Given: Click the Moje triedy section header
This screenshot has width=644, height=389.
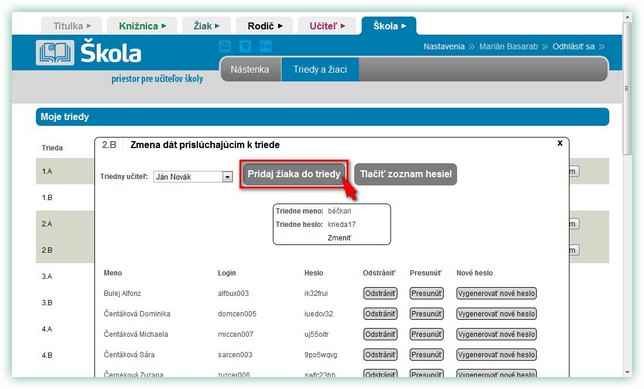Looking at the screenshot, I should point(322,117).
